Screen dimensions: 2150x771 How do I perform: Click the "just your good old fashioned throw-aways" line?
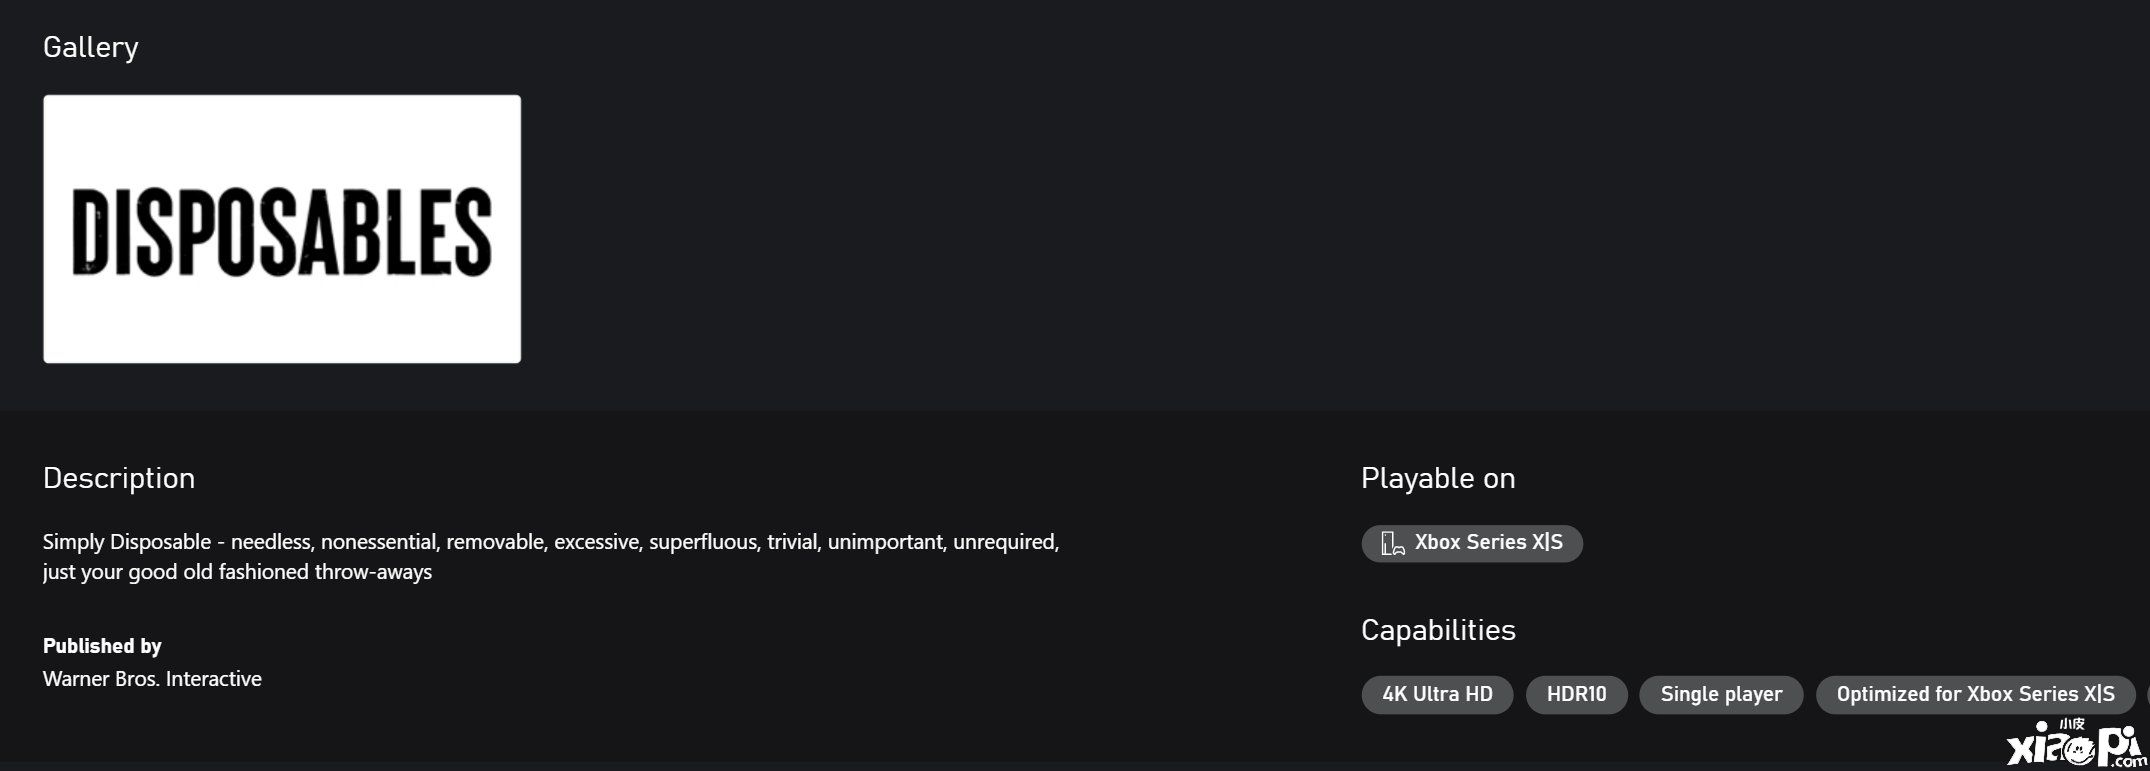pyautogui.click(x=237, y=572)
